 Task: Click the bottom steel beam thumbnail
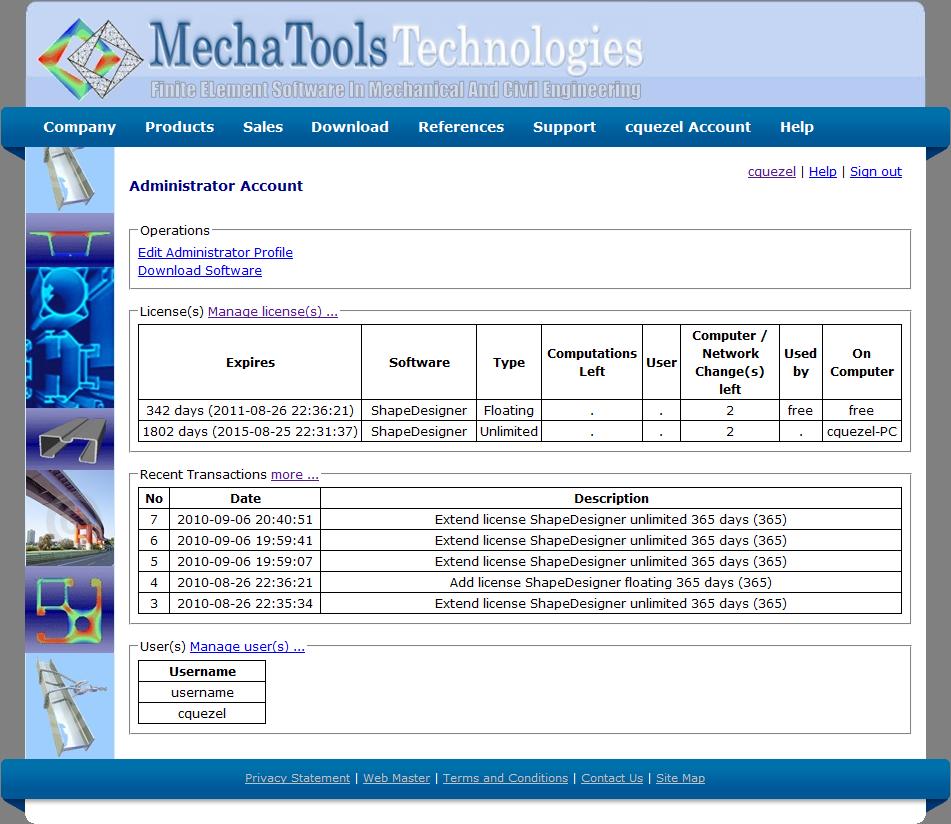coord(70,706)
